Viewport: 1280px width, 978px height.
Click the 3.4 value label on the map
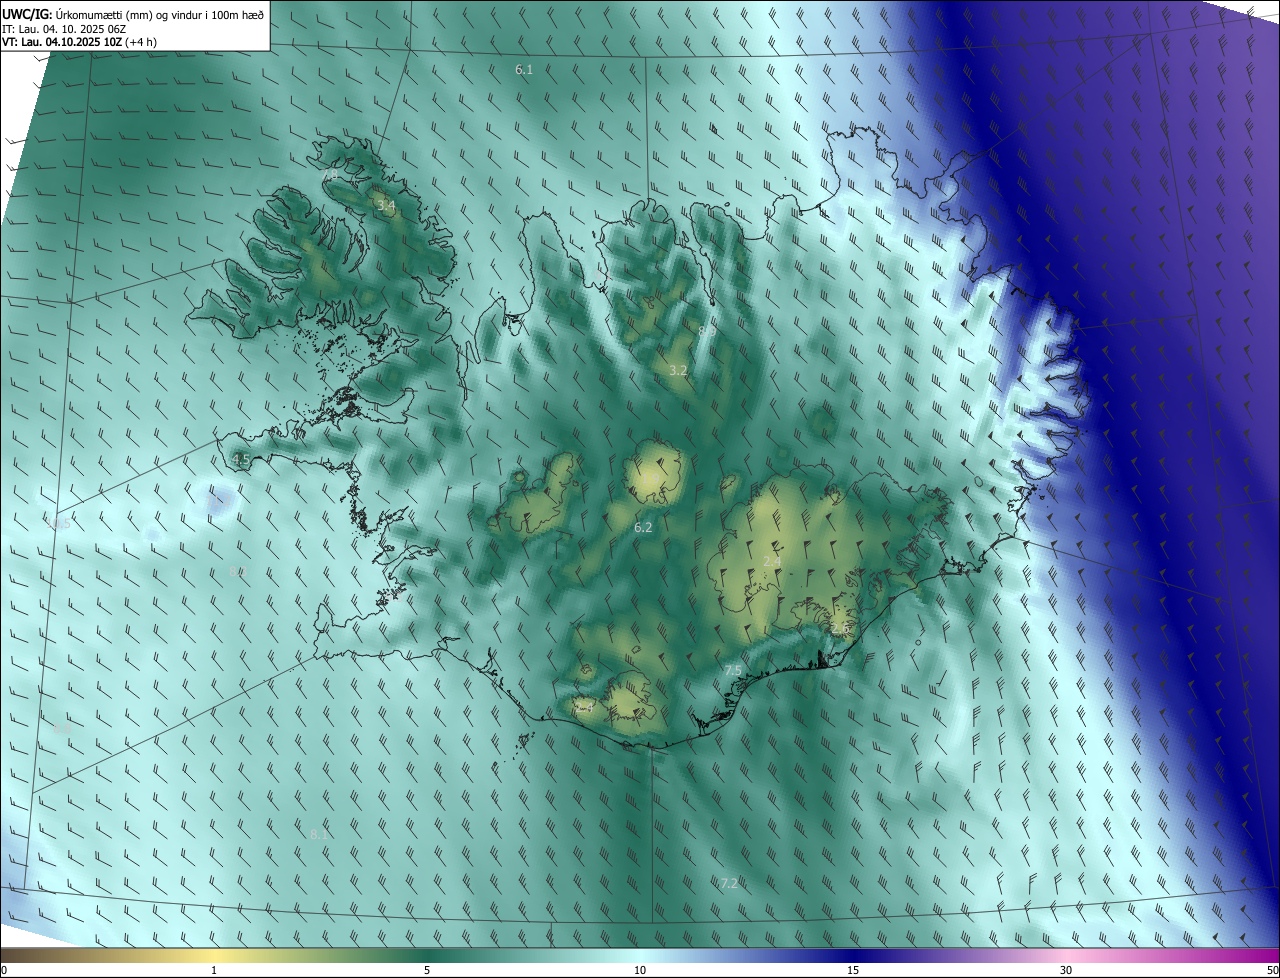pos(386,206)
